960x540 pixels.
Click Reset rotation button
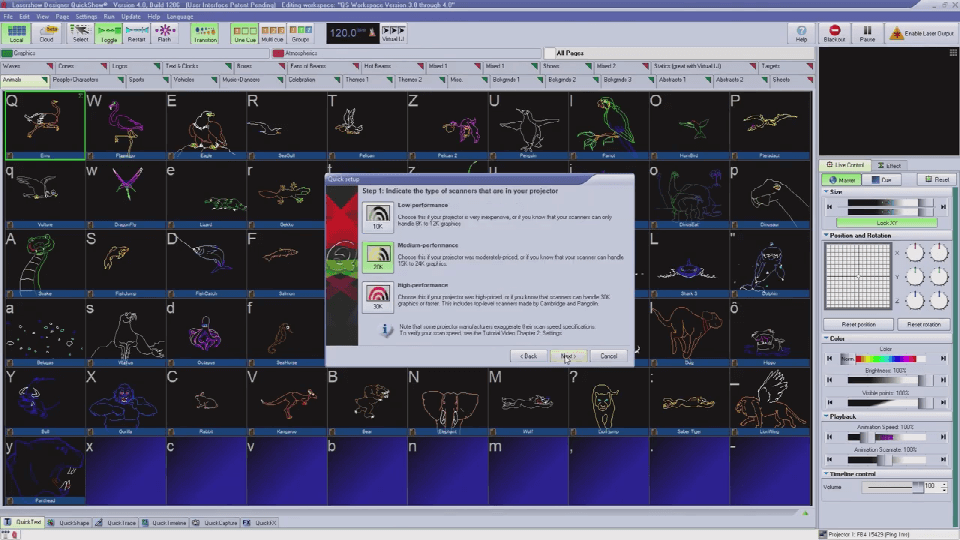tap(923, 324)
